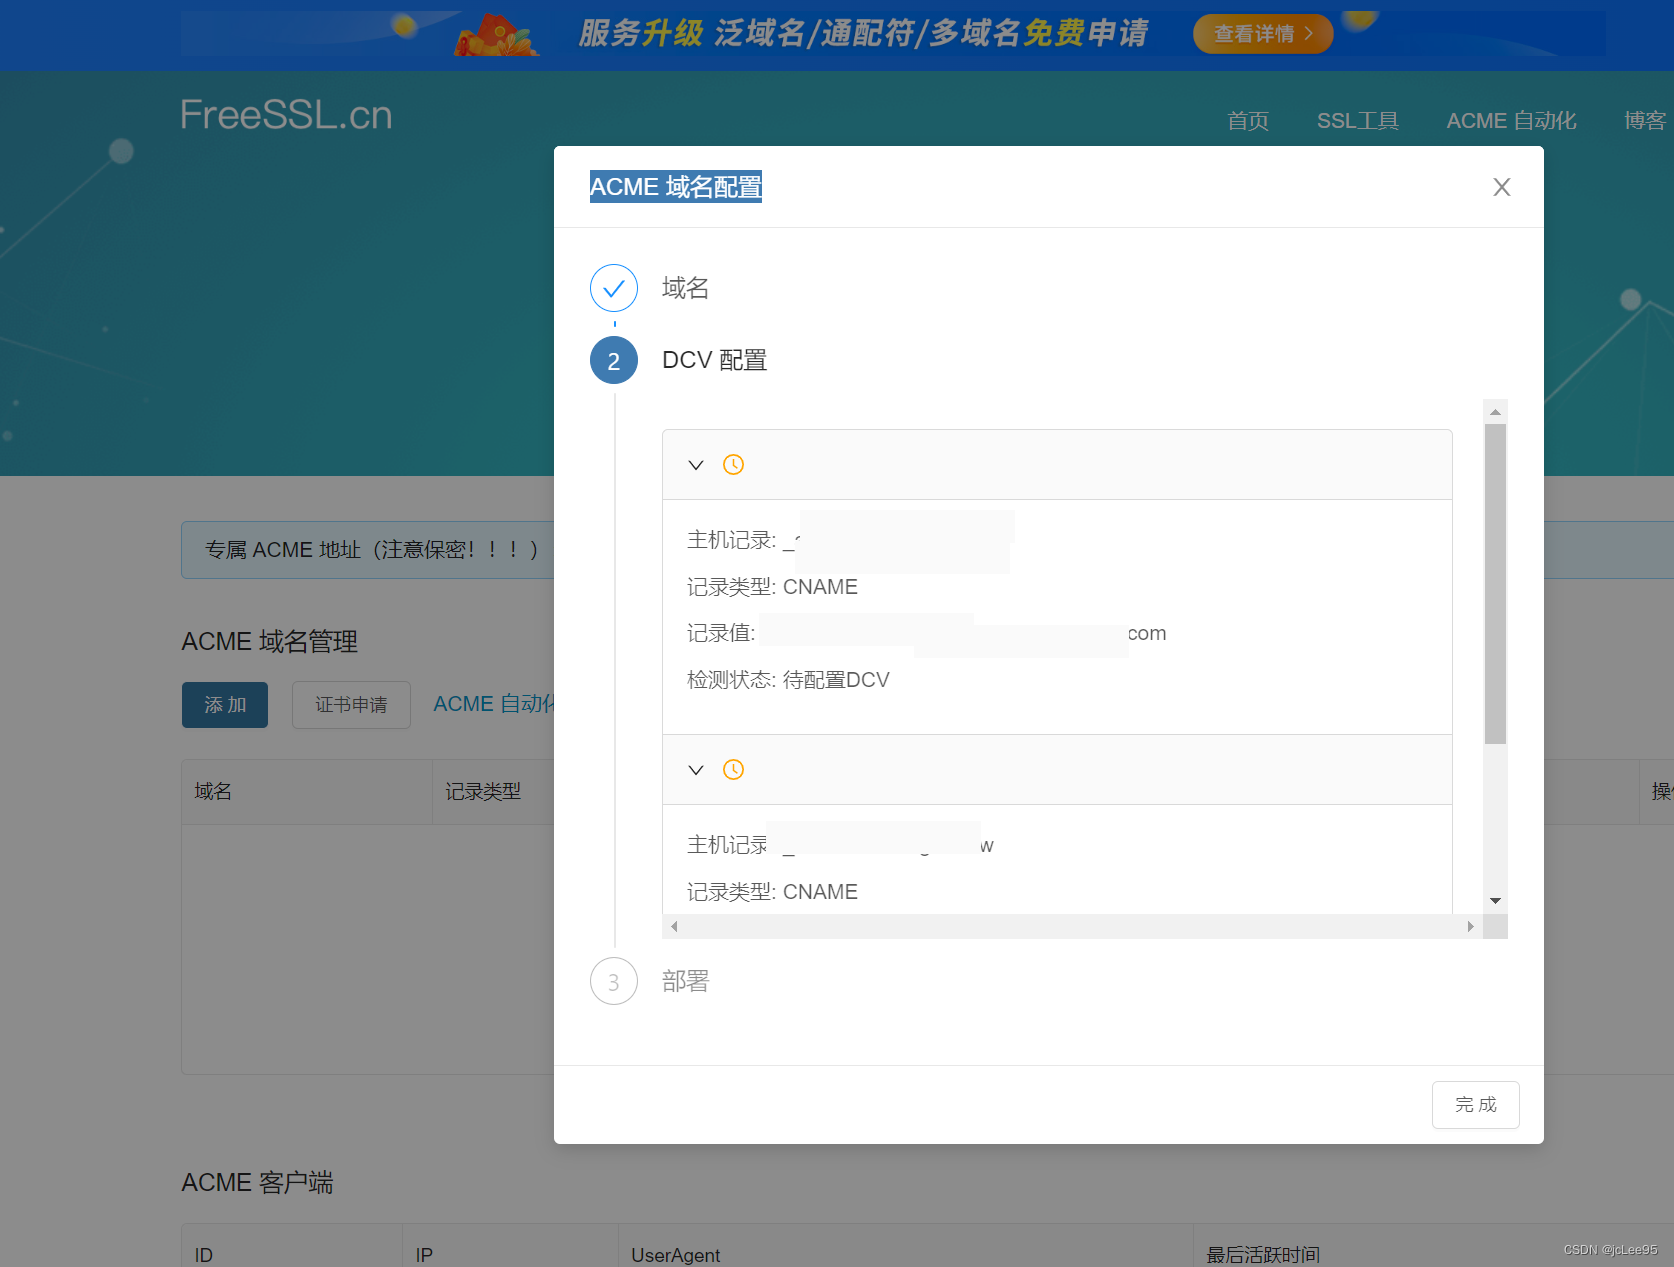
Task: Click the 域名 step label
Action: pos(685,288)
